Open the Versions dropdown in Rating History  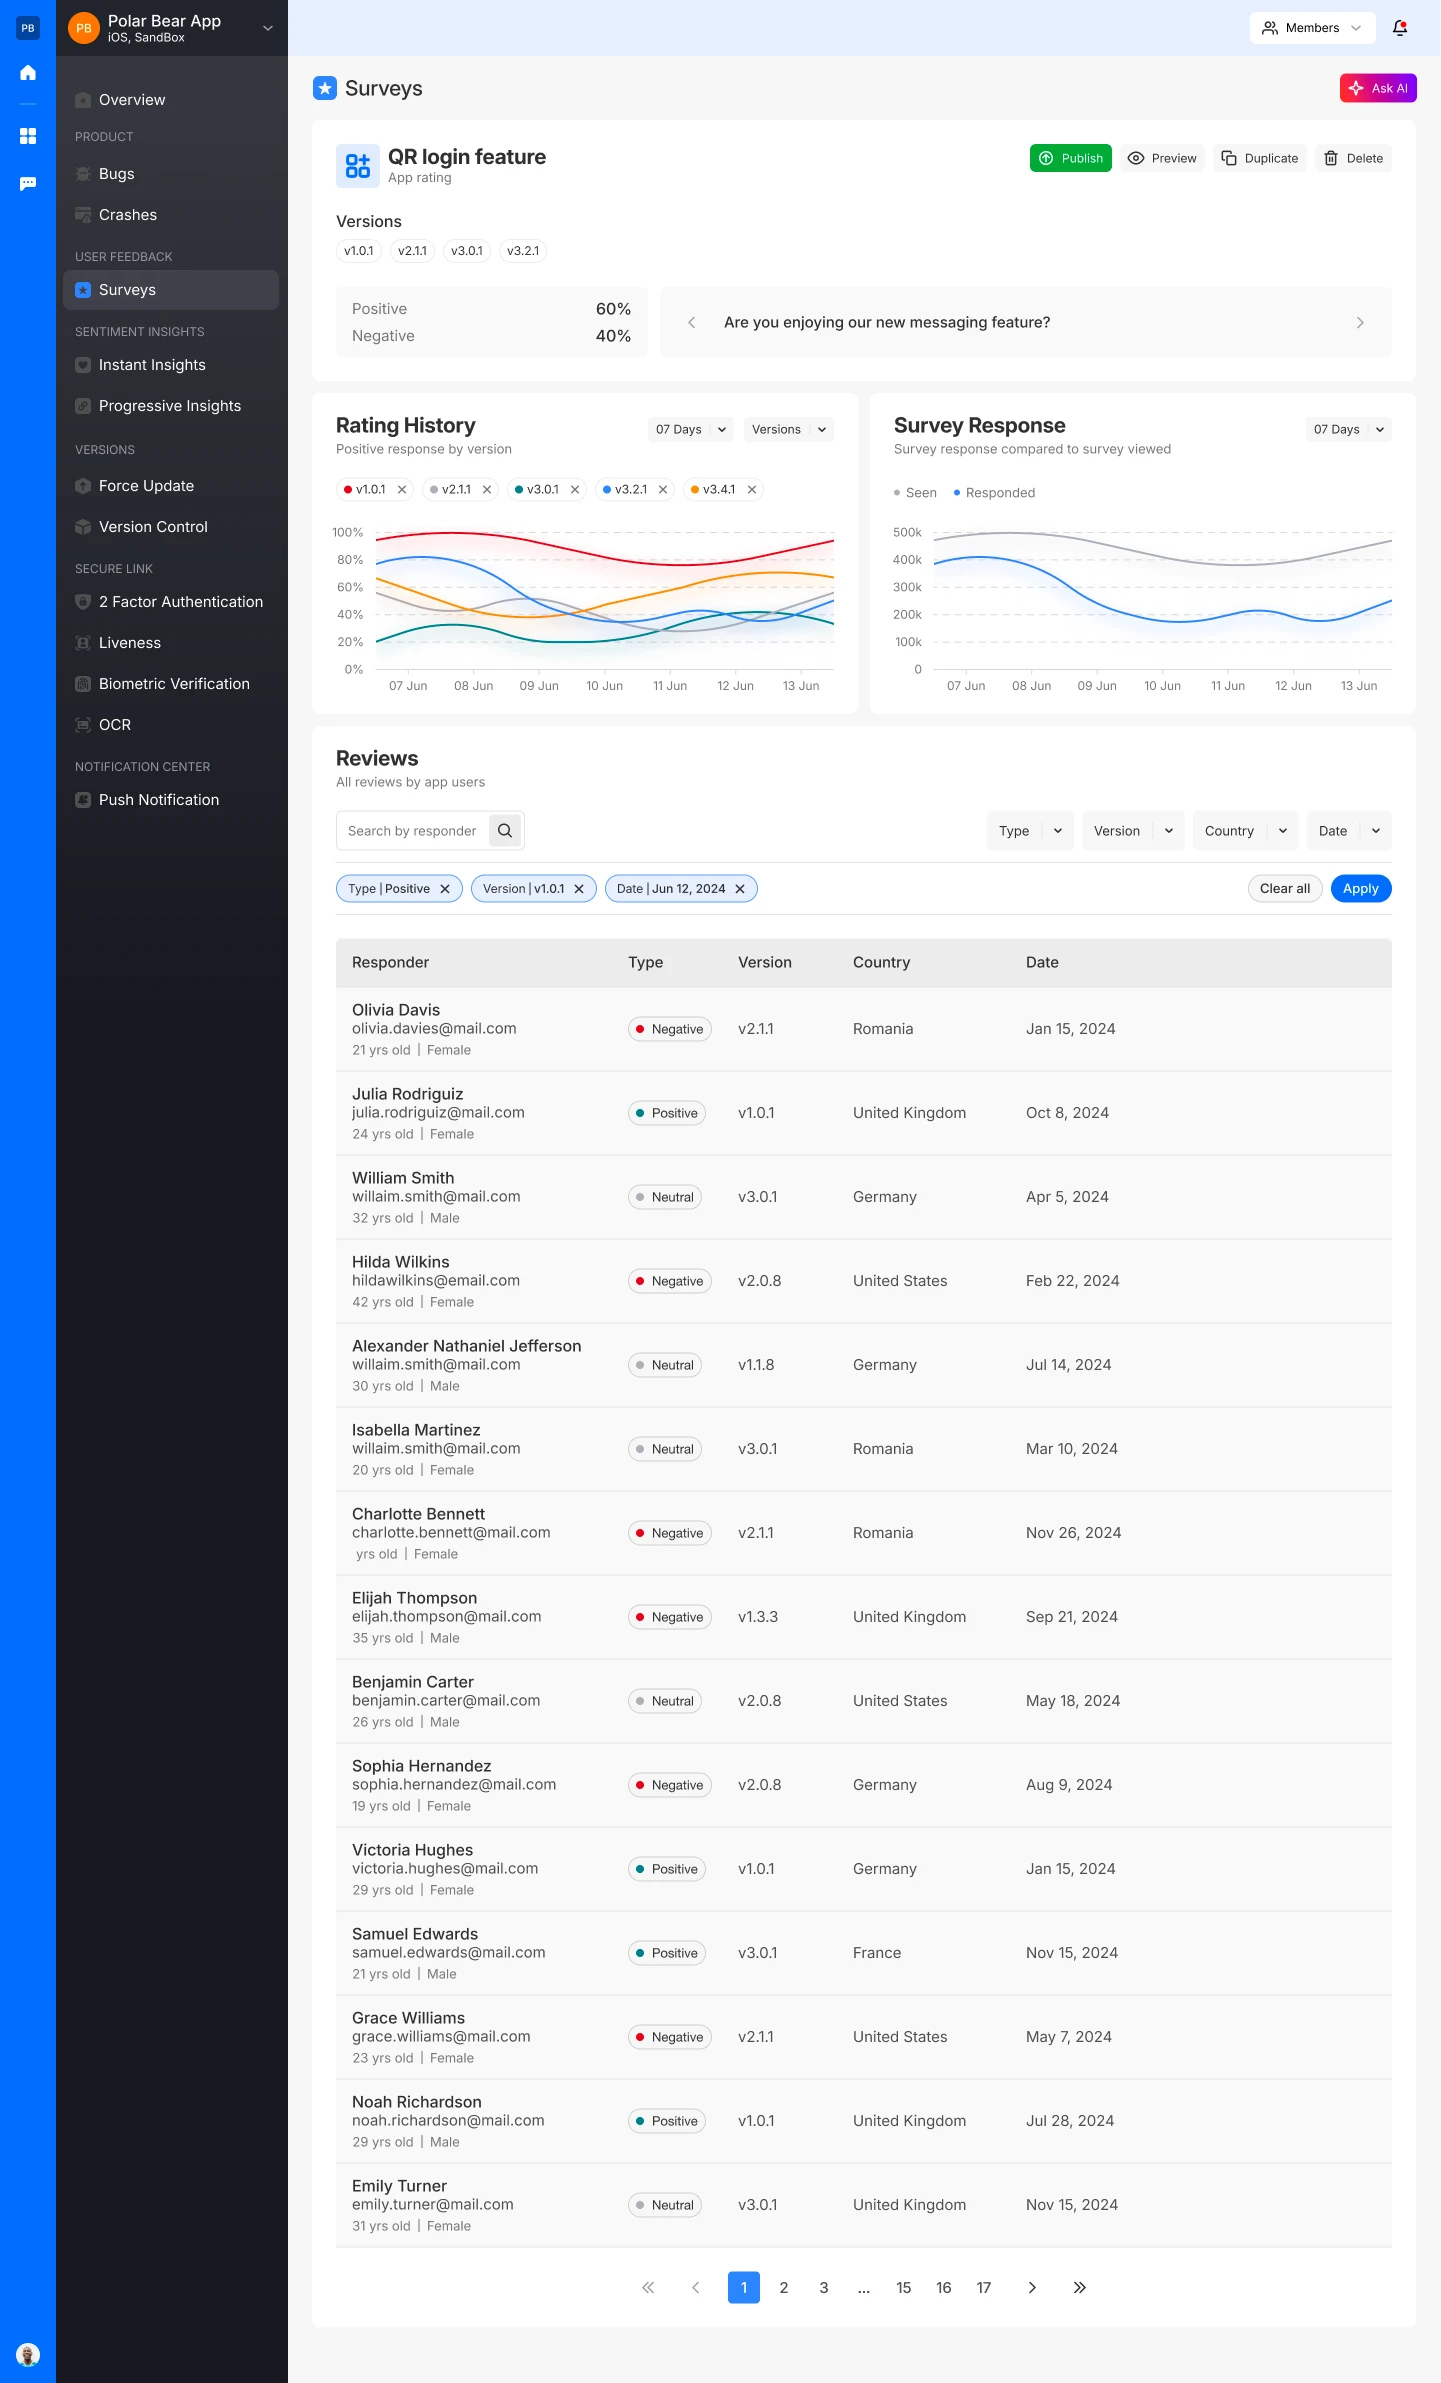(788, 429)
